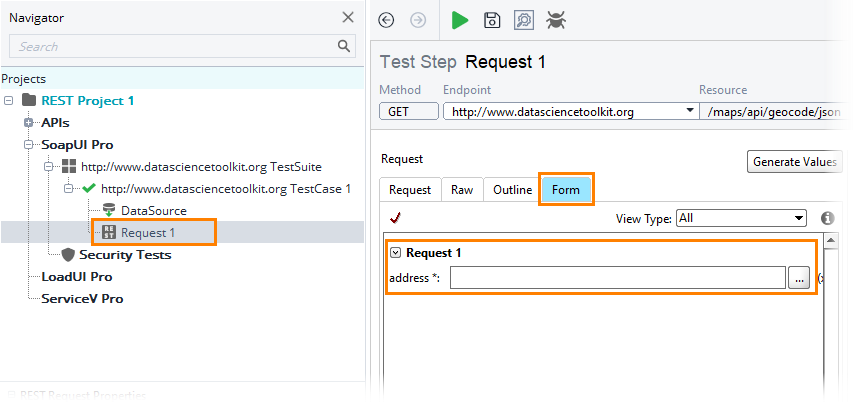This screenshot has width=854, height=403.
Task: Run the test step with green play button
Action: tap(460, 21)
